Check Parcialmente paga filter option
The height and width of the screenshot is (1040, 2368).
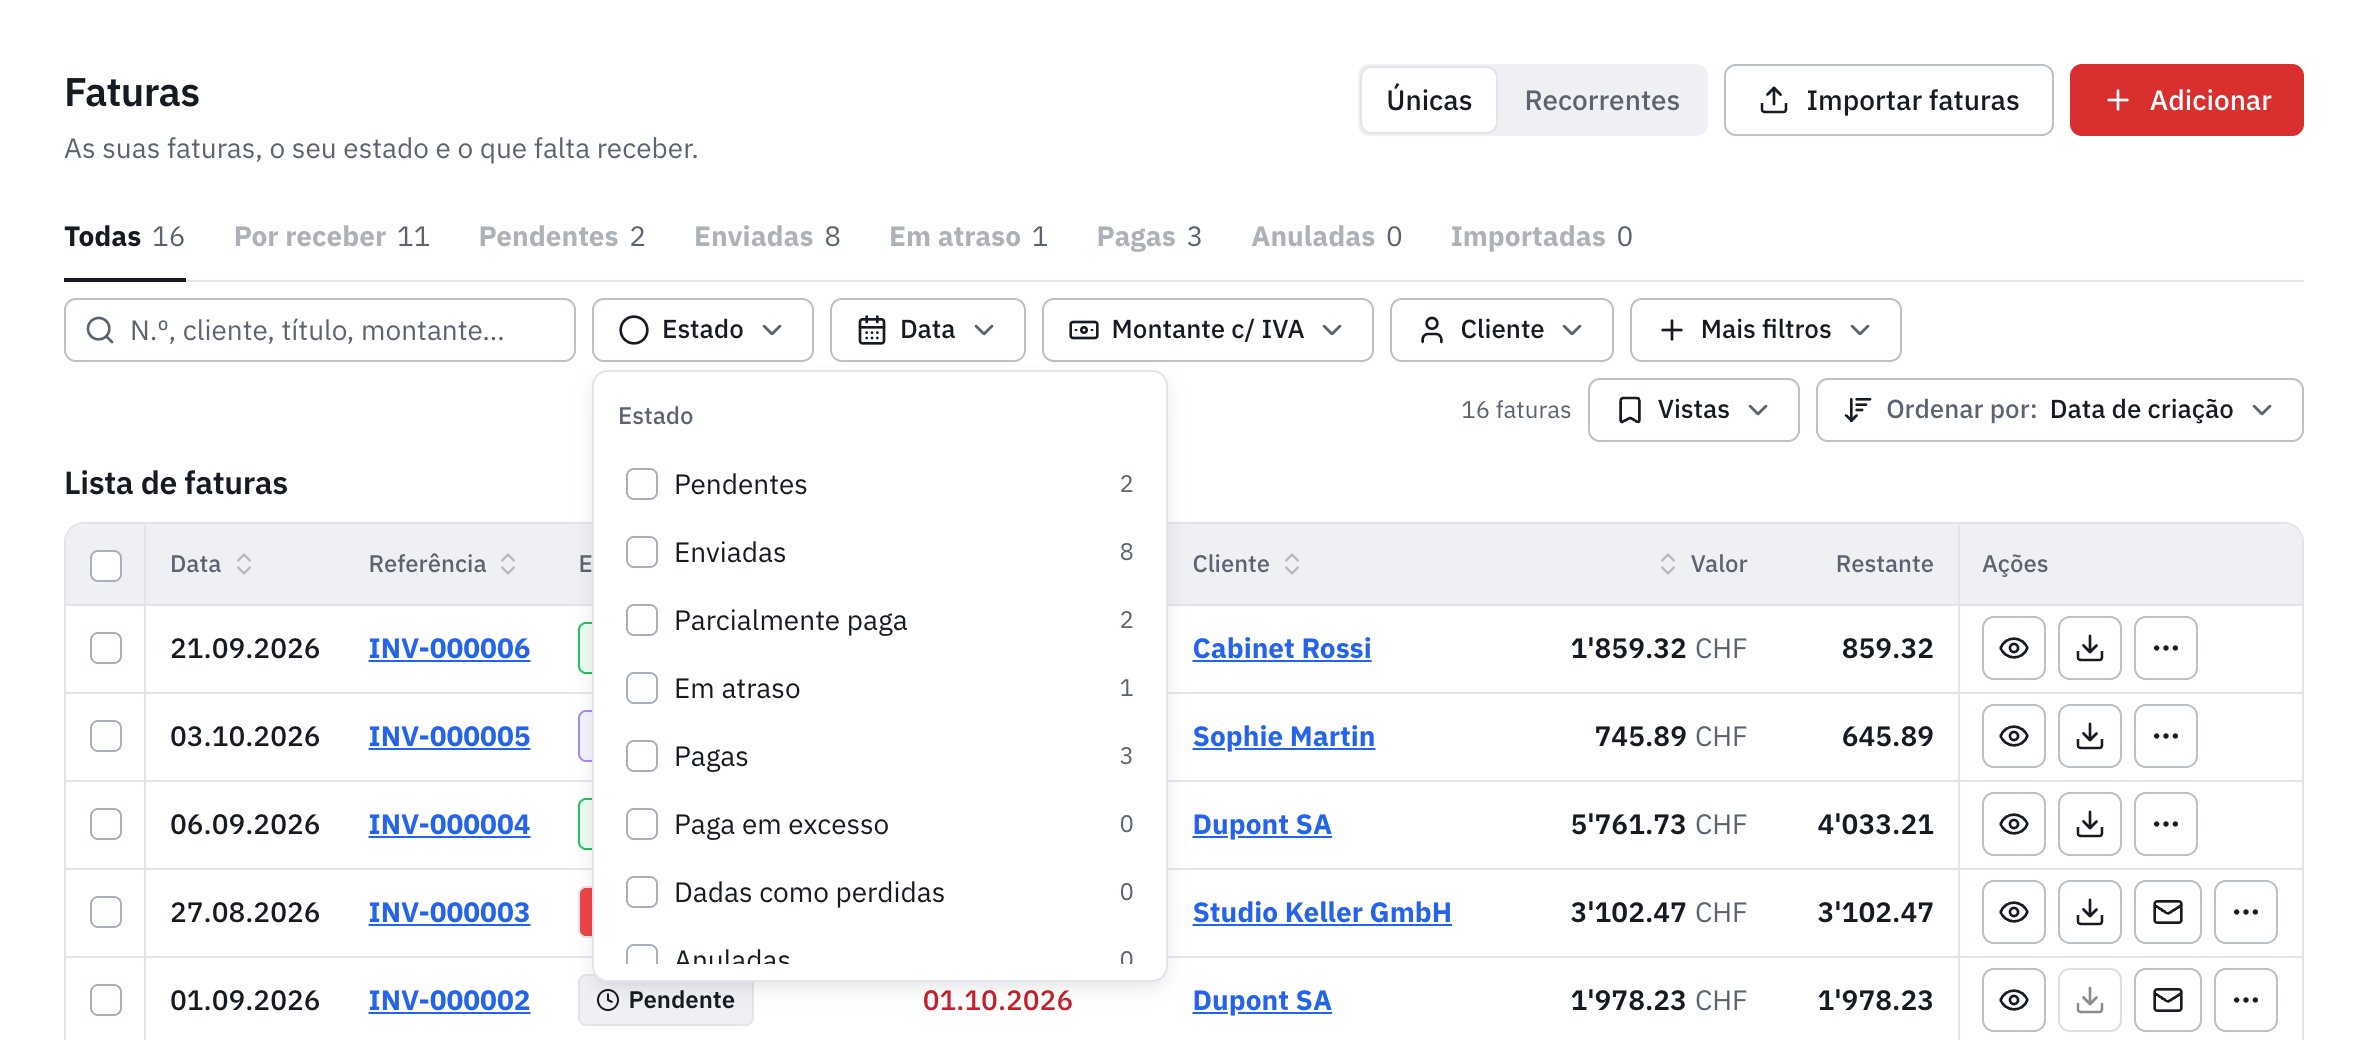point(642,620)
